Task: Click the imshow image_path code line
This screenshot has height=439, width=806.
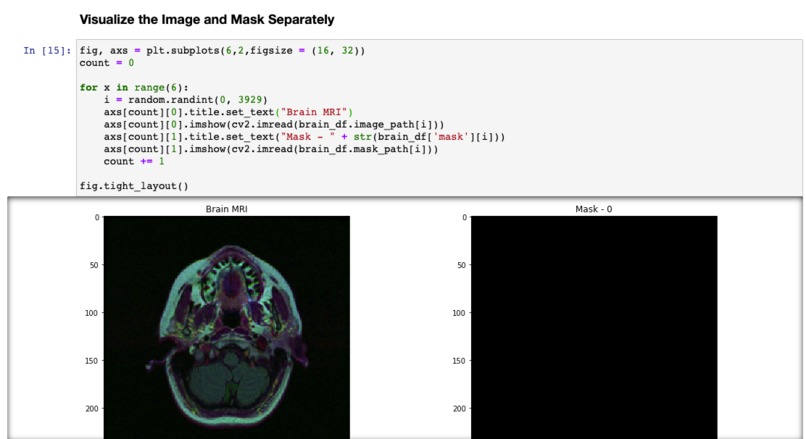Action: coord(274,124)
